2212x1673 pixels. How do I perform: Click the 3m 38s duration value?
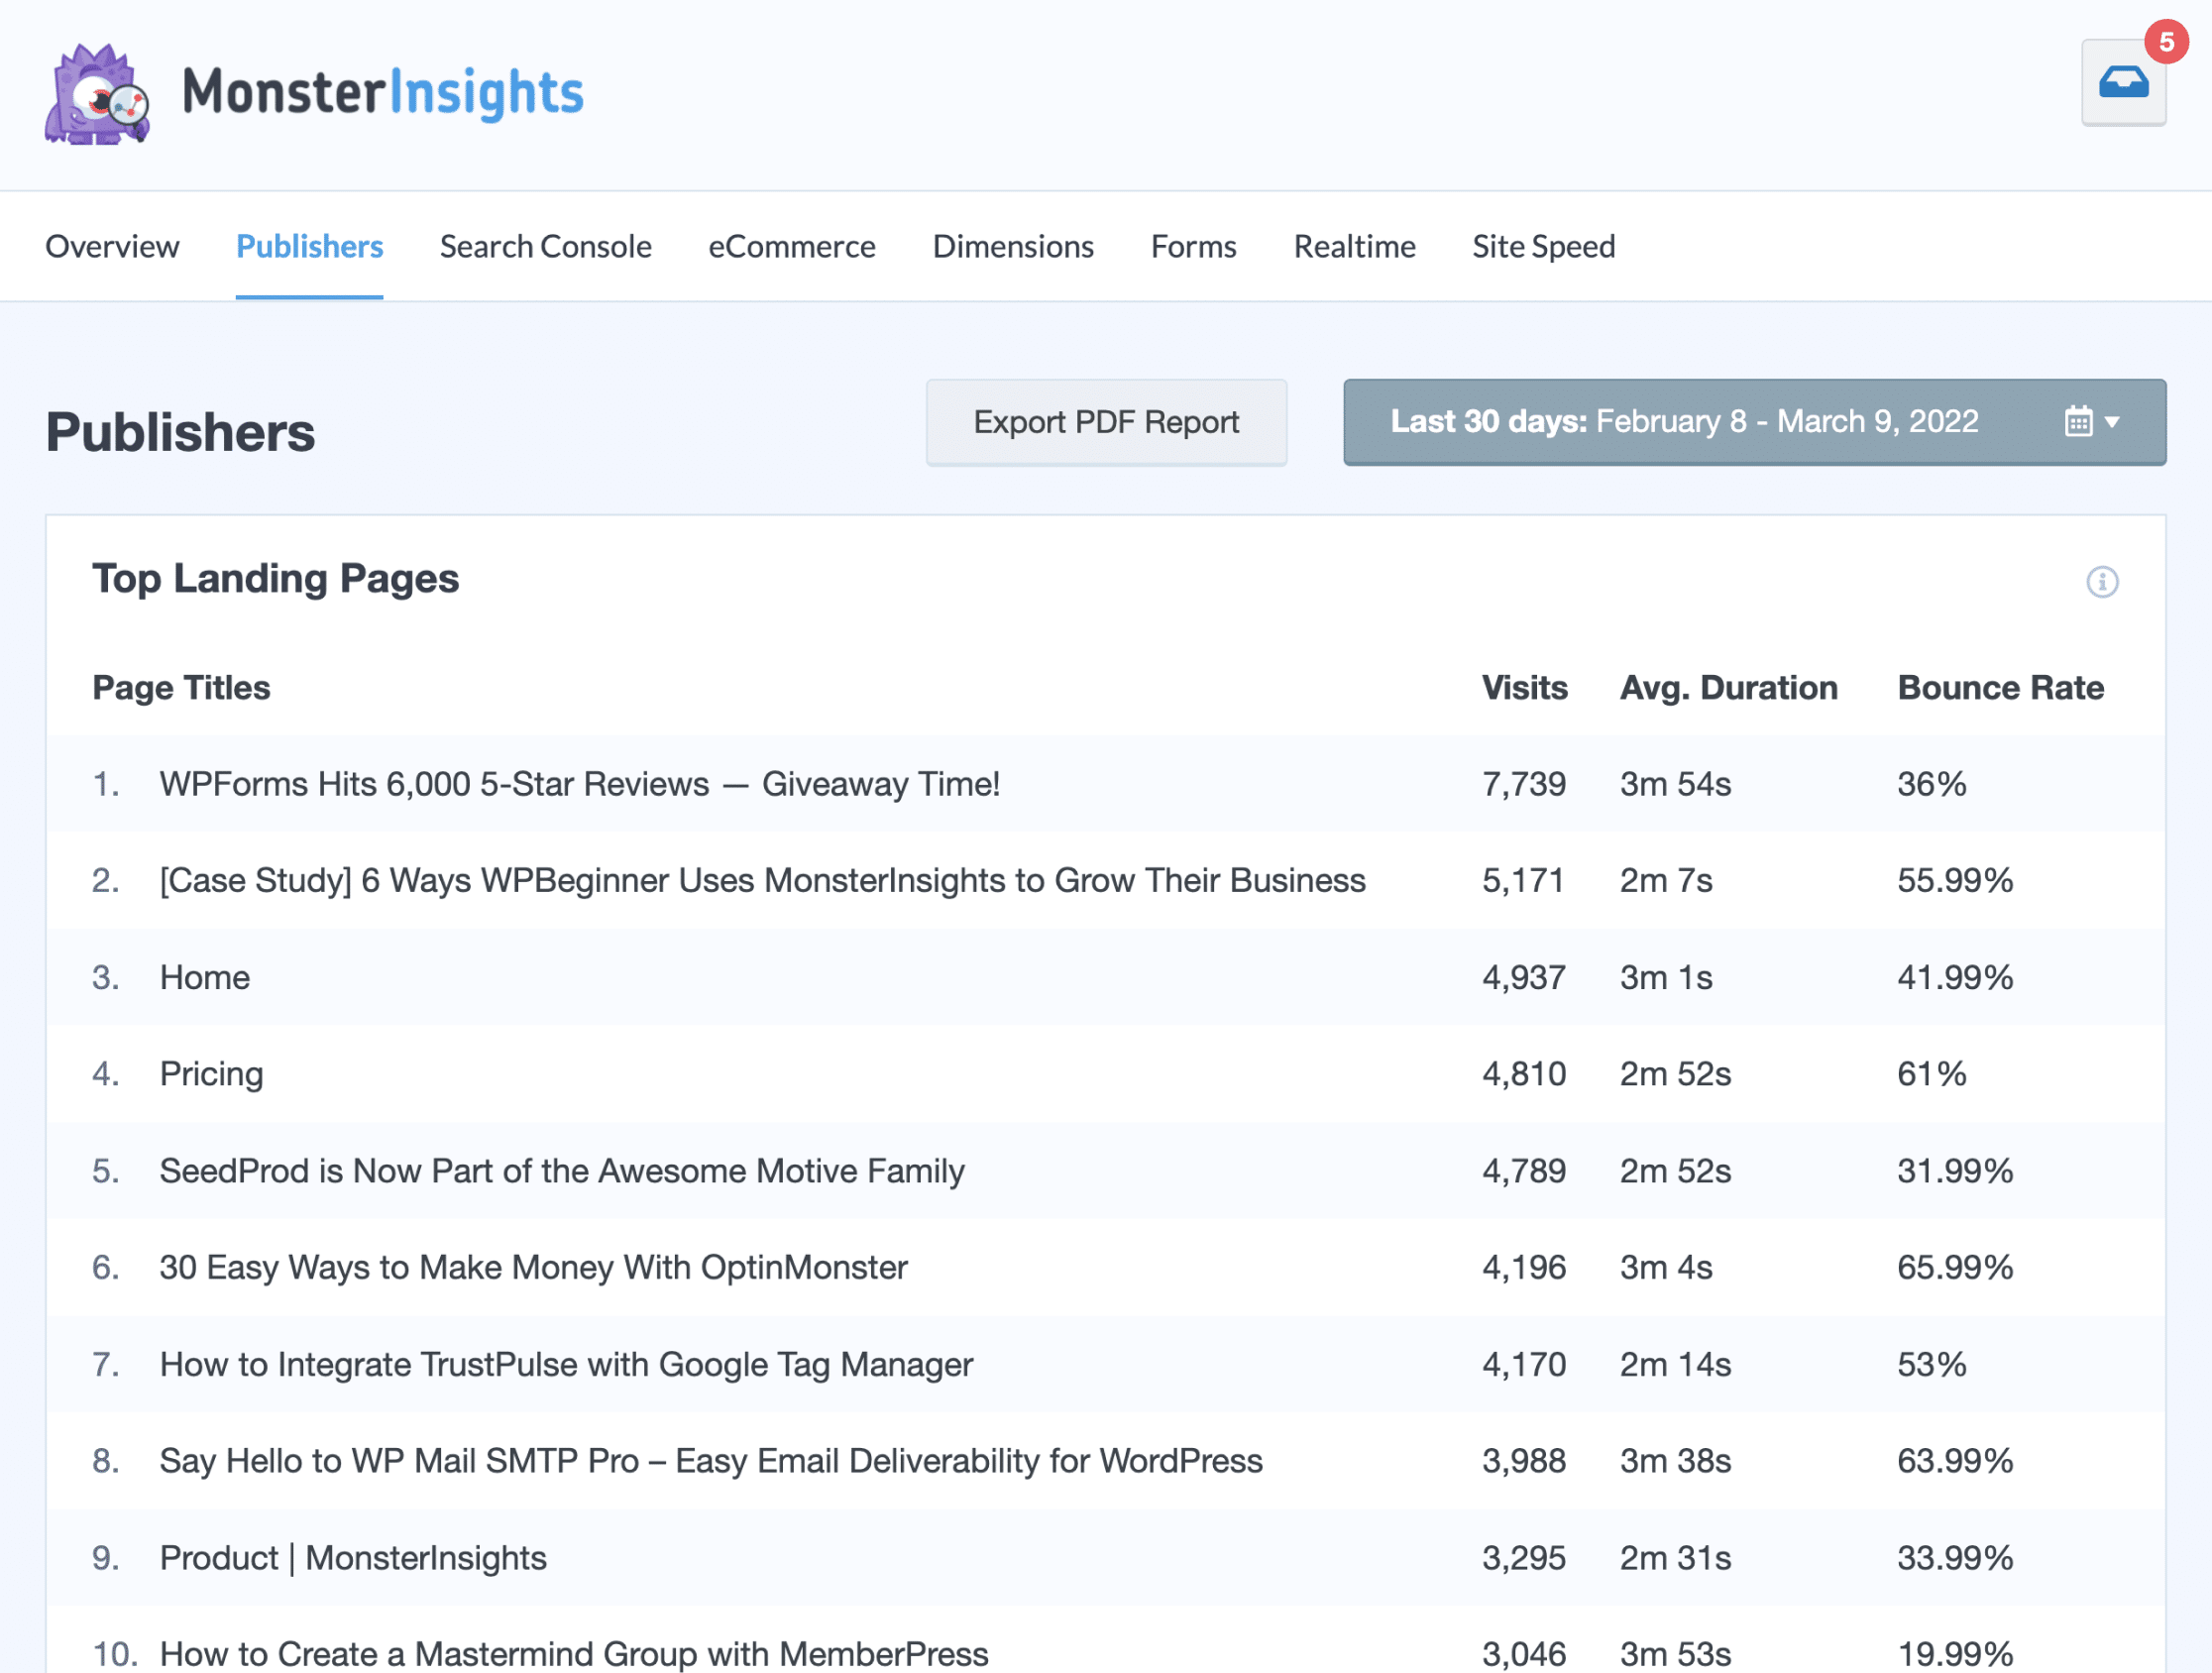point(1675,1461)
